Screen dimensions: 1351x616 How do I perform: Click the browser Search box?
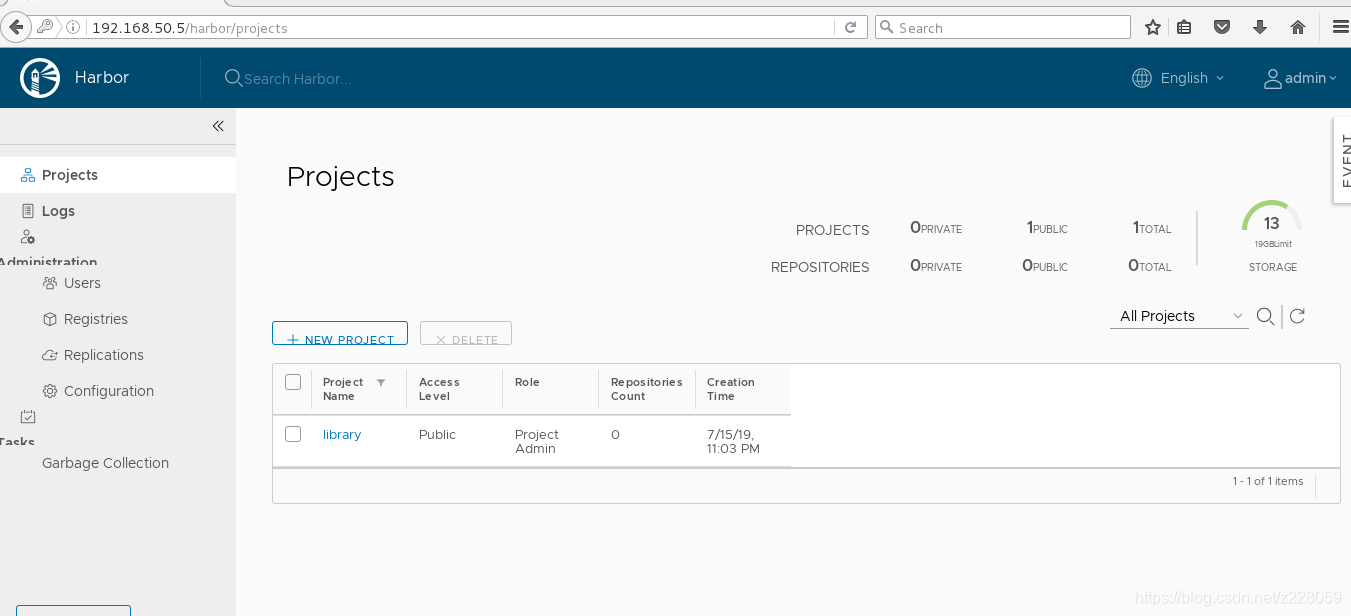pyautogui.click(x=1003, y=28)
